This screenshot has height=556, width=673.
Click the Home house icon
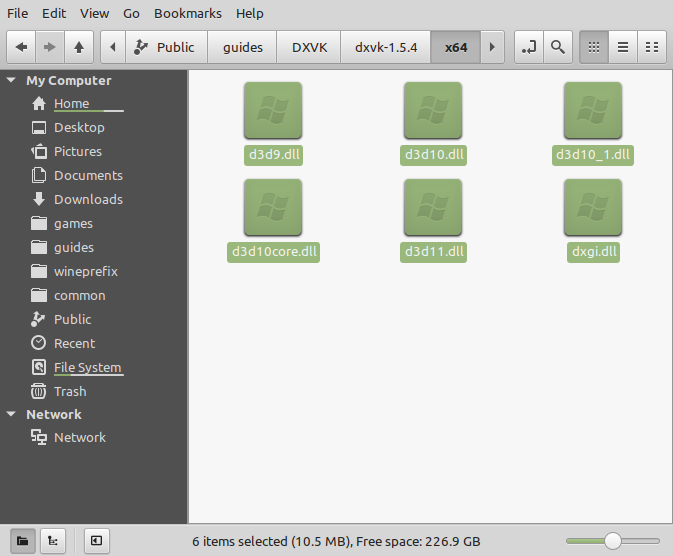coord(39,103)
